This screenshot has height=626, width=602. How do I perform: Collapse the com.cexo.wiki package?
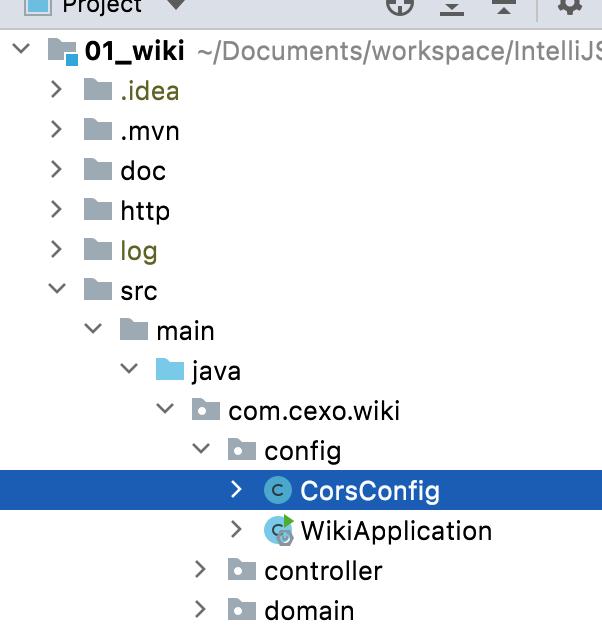click(165, 408)
